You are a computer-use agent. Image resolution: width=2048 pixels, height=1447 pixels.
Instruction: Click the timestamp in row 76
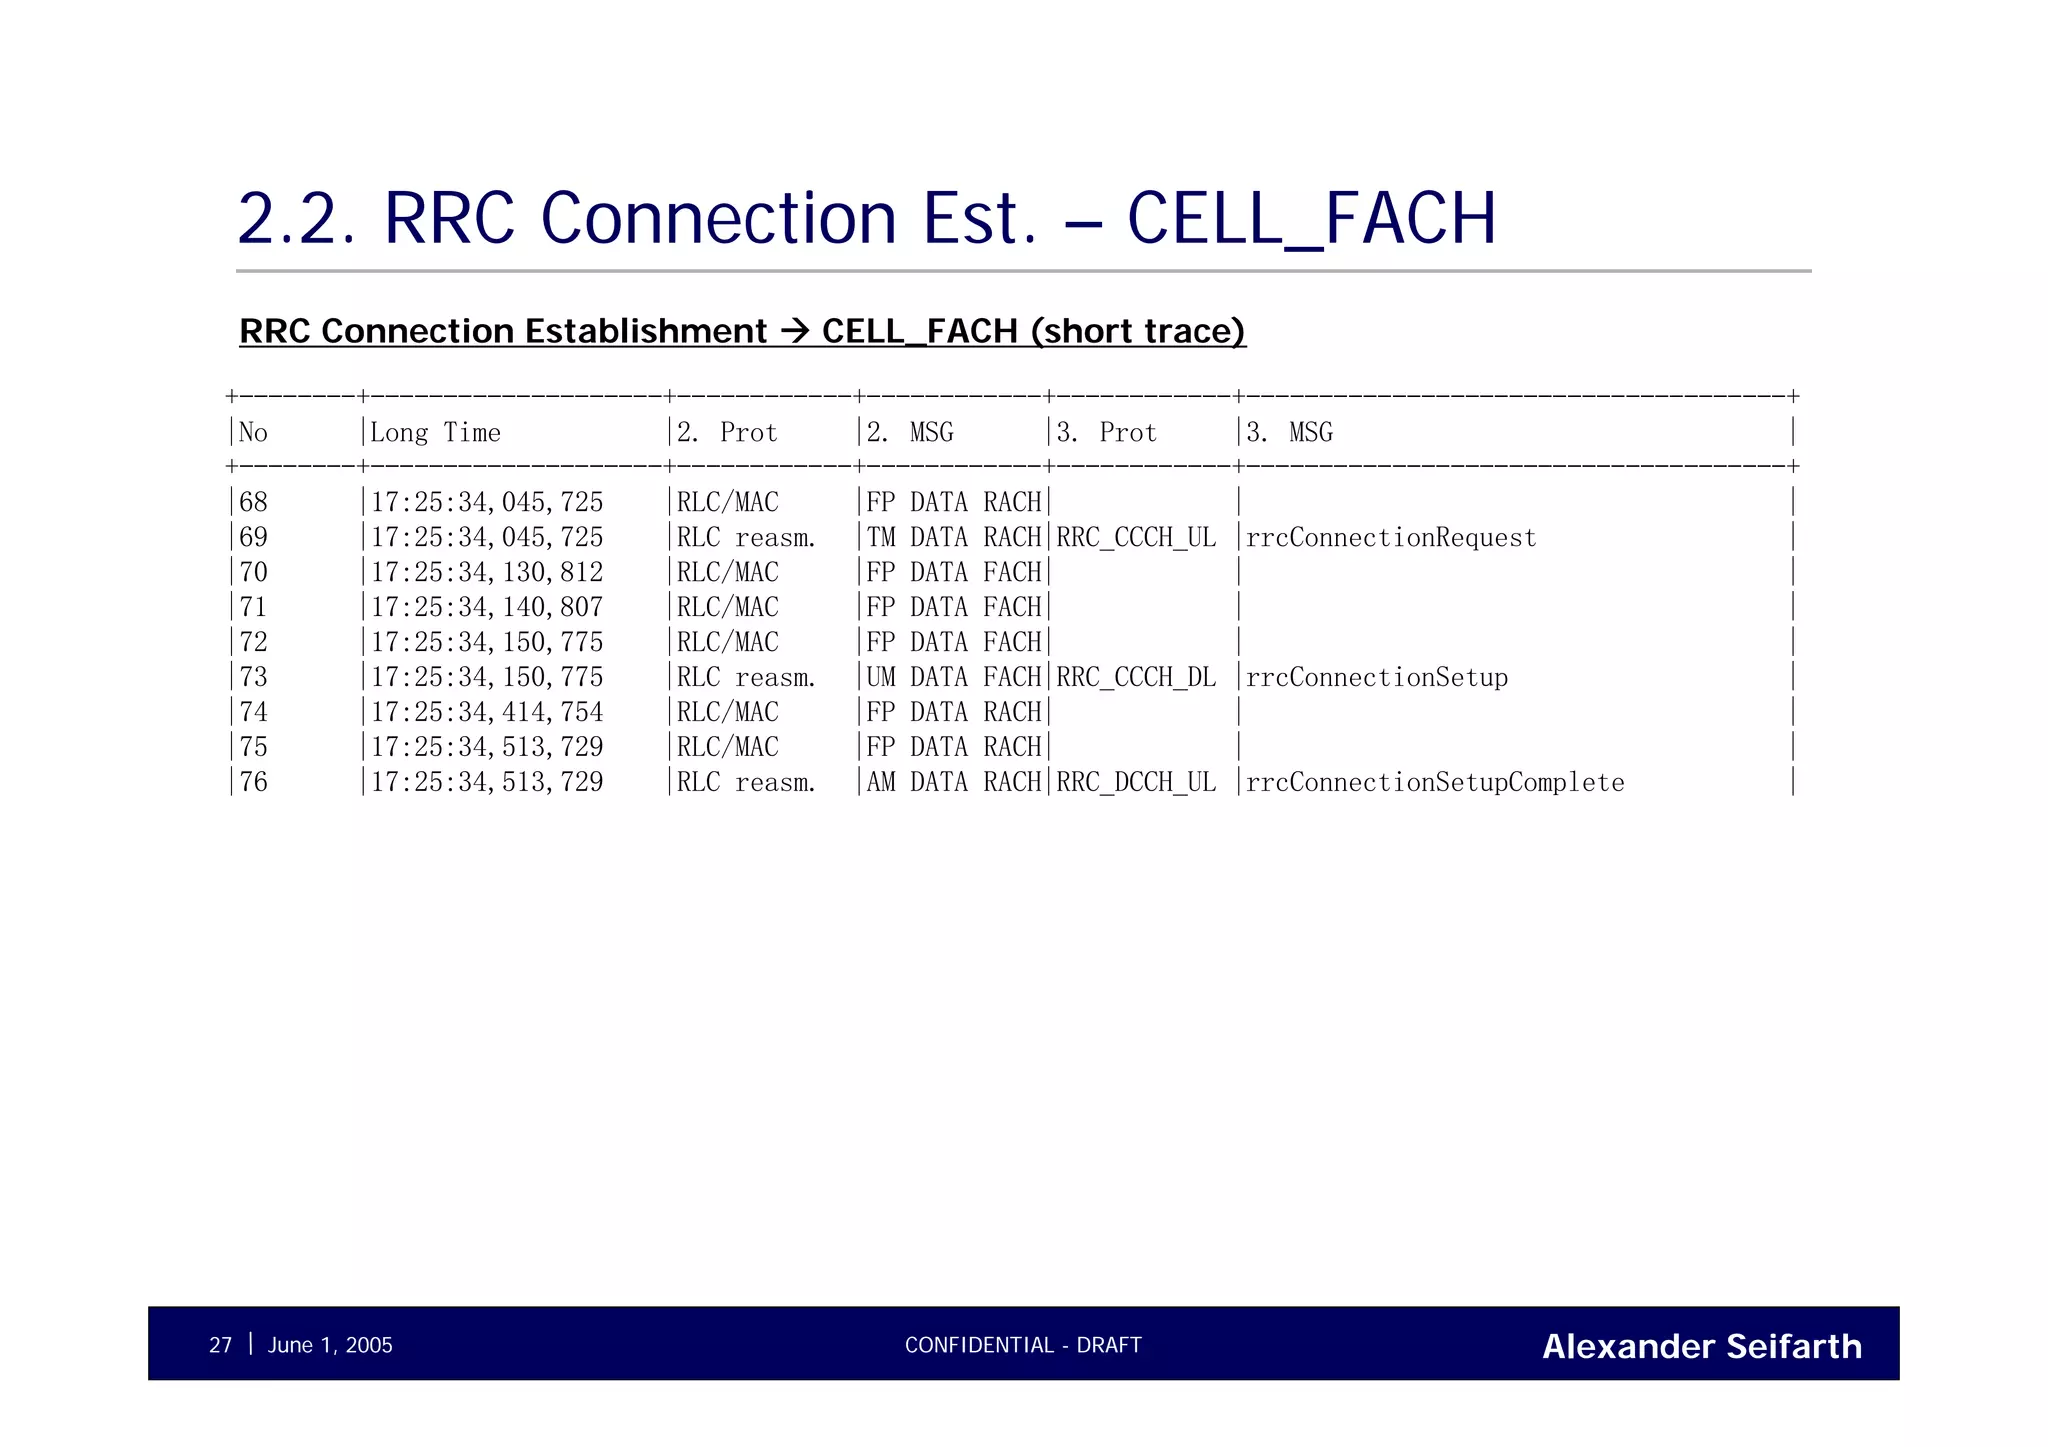[x=487, y=782]
